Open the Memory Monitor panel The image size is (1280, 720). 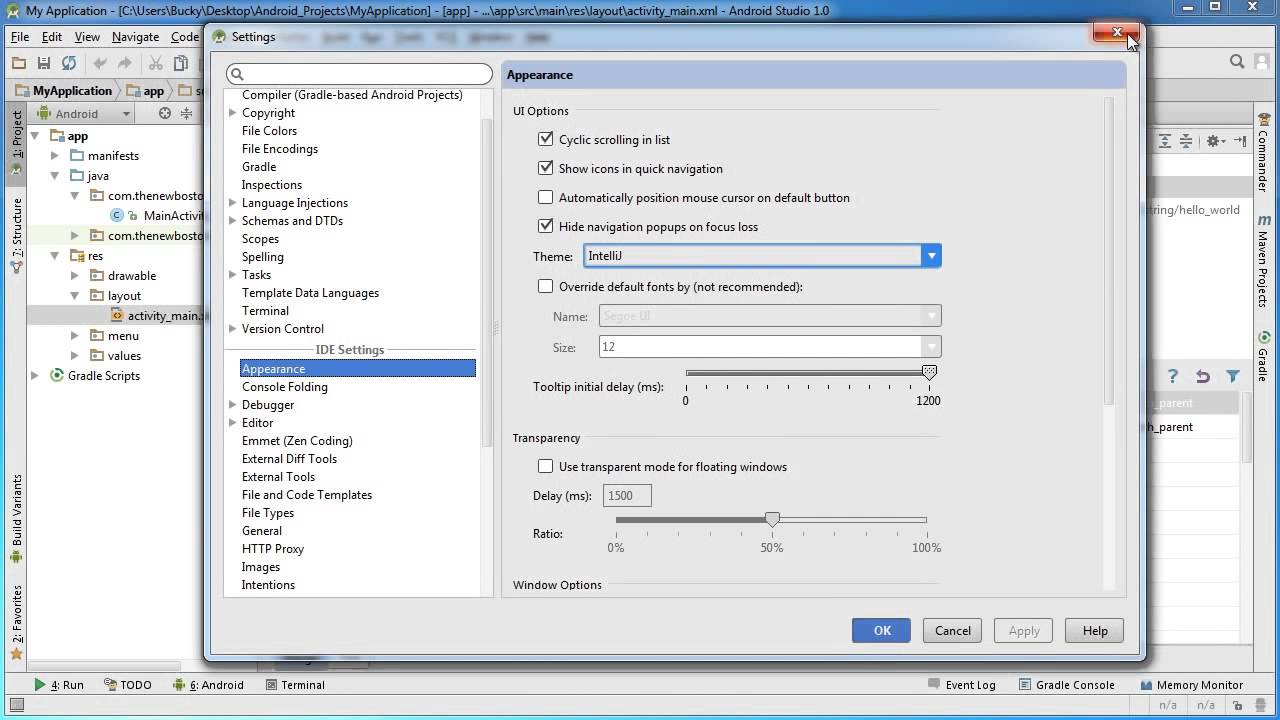[1190, 685]
